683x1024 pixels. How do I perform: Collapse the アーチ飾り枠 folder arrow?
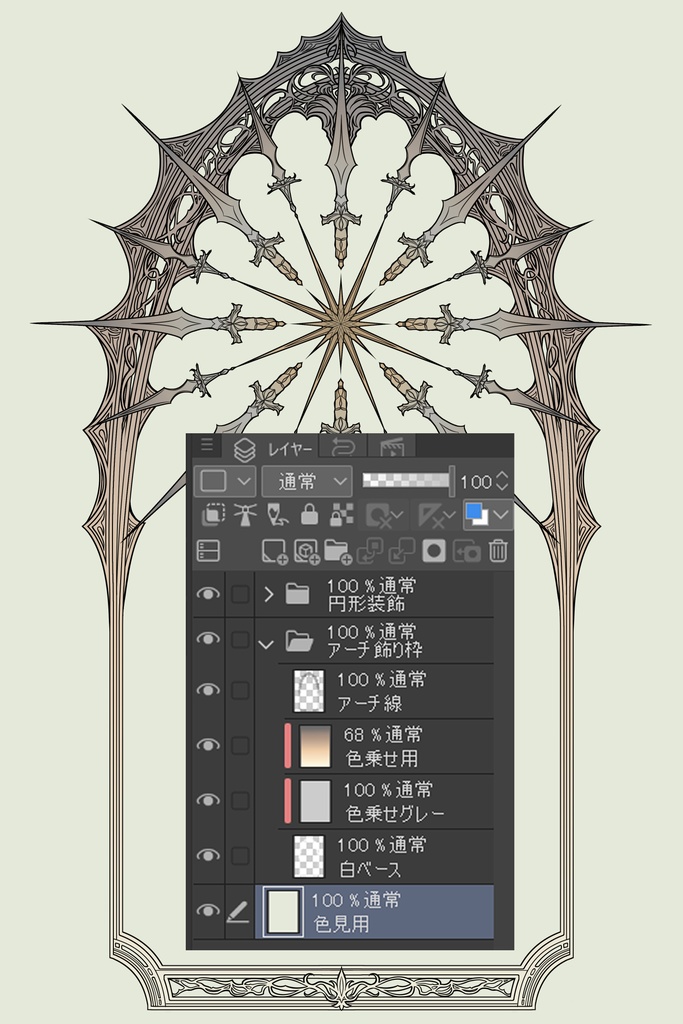(x=266, y=645)
